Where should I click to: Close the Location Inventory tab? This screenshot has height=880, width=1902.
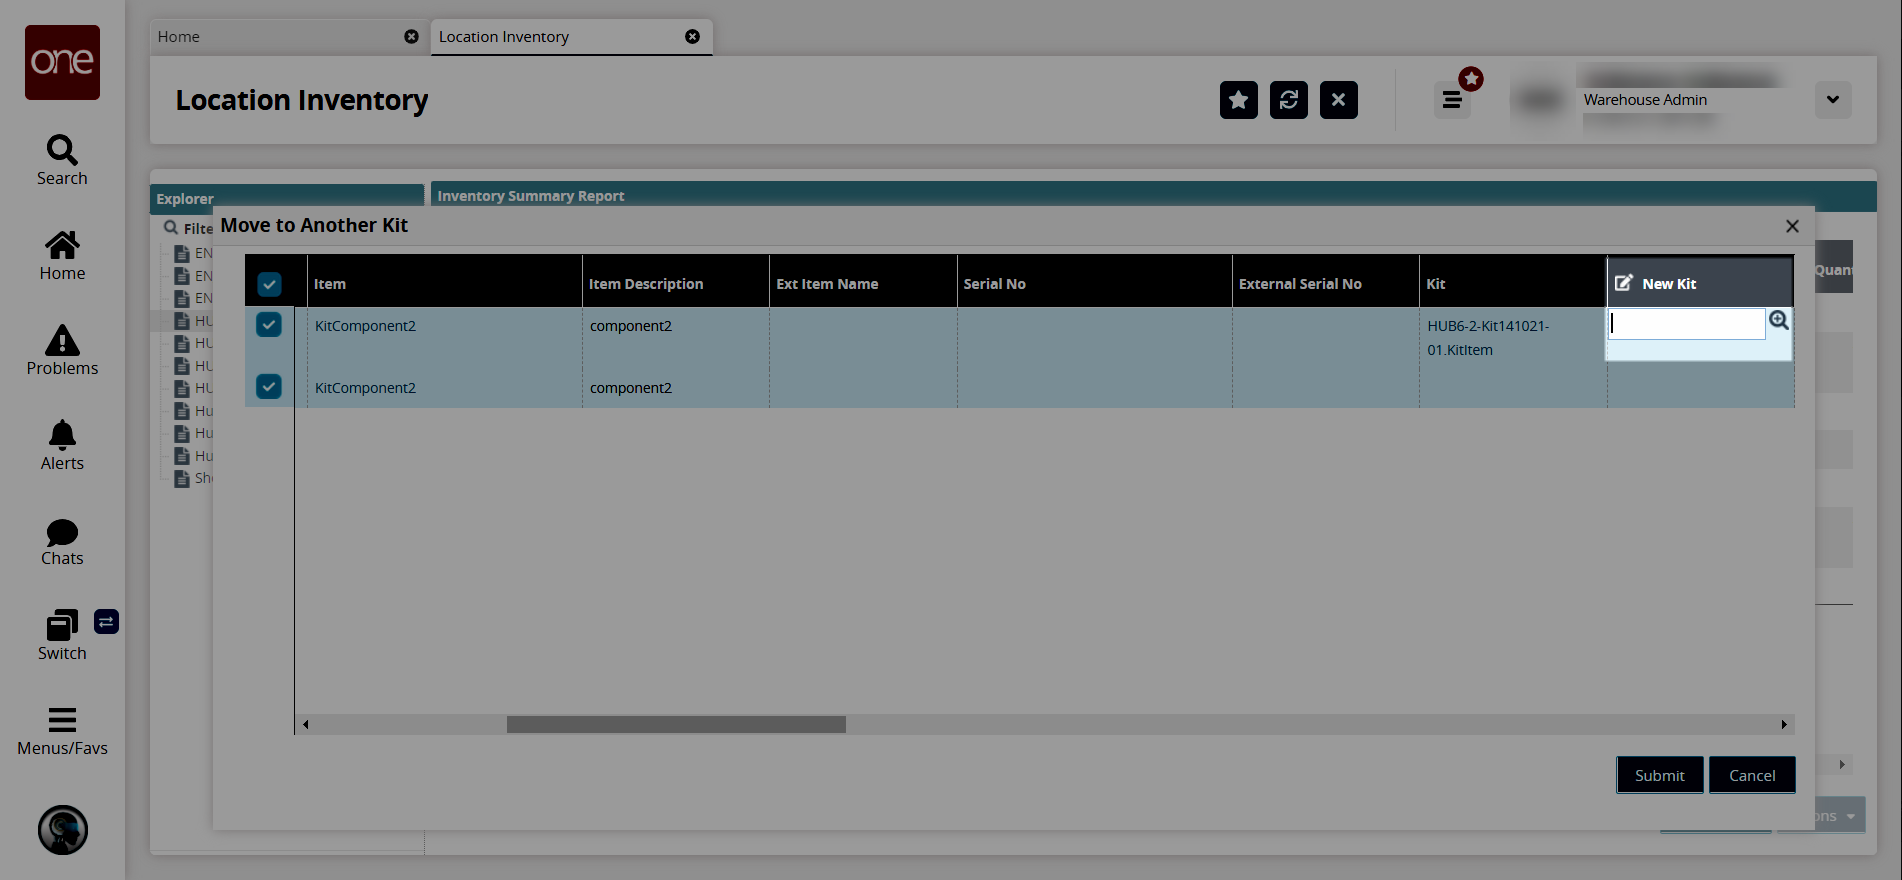(692, 37)
